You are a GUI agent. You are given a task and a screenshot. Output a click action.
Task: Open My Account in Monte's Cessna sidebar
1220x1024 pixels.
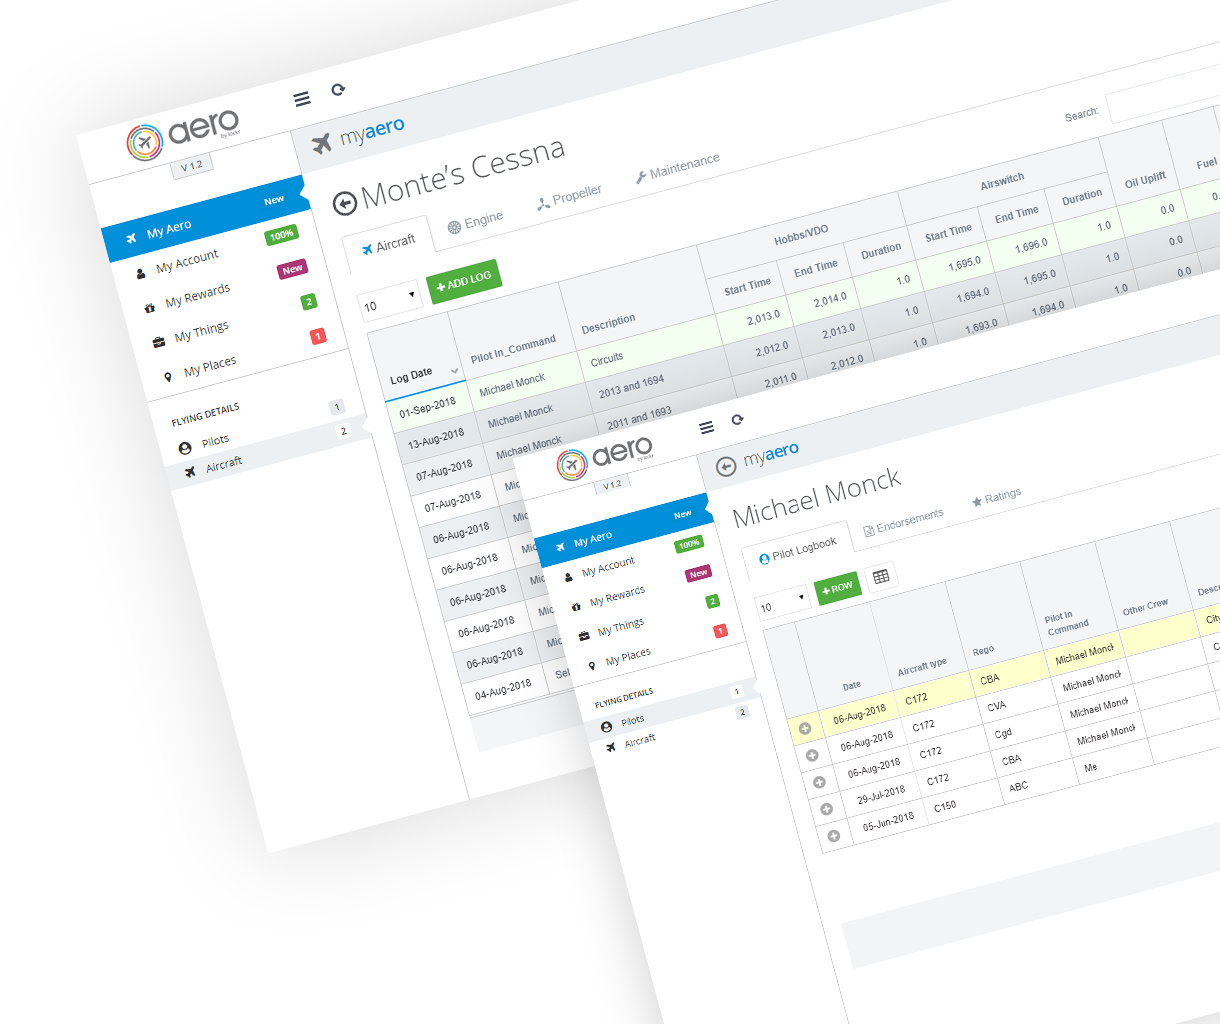tap(187, 262)
